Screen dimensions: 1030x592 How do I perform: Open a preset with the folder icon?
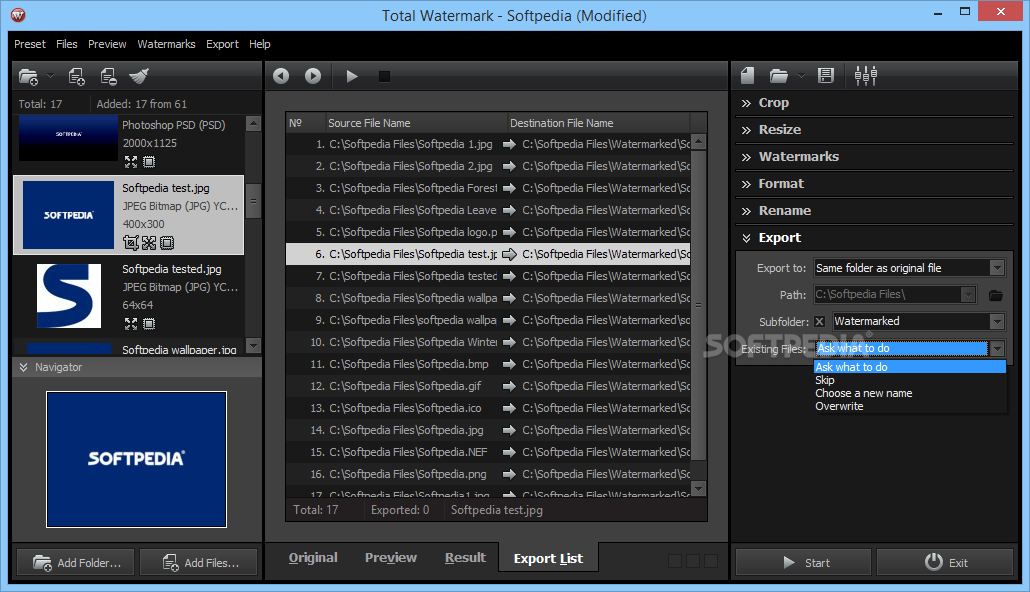pyautogui.click(x=778, y=76)
